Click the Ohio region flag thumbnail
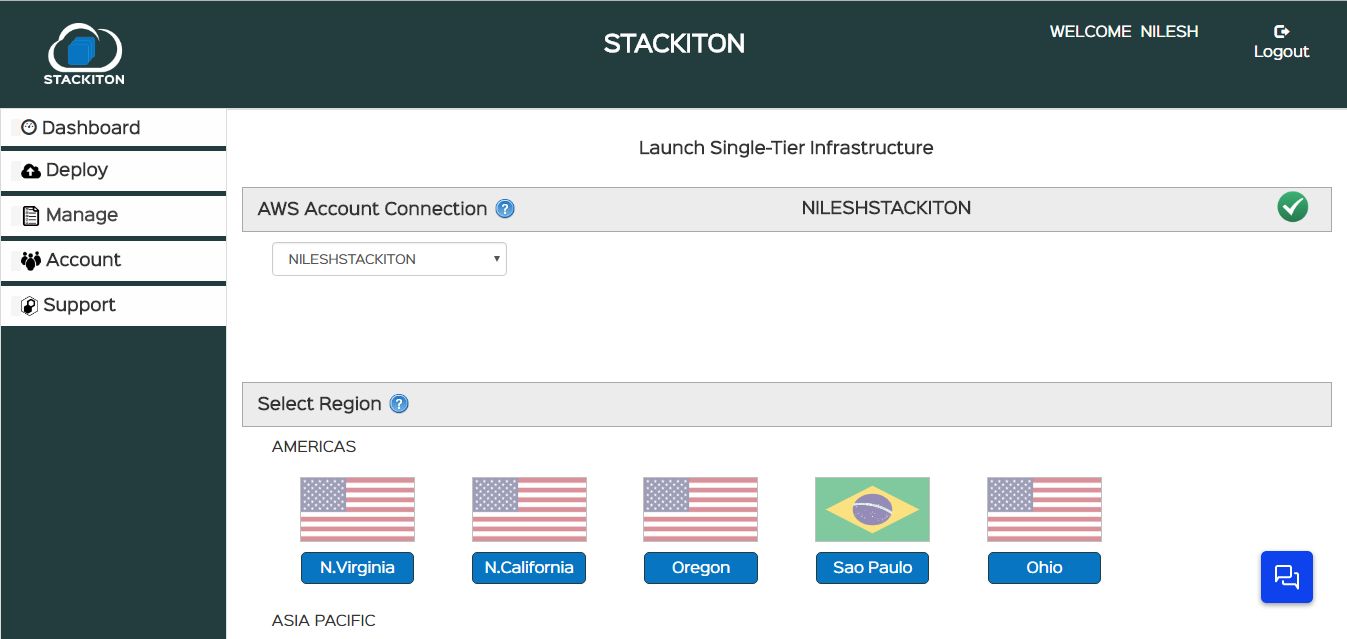This screenshot has height=639, width=1347. coord(1044,509)
